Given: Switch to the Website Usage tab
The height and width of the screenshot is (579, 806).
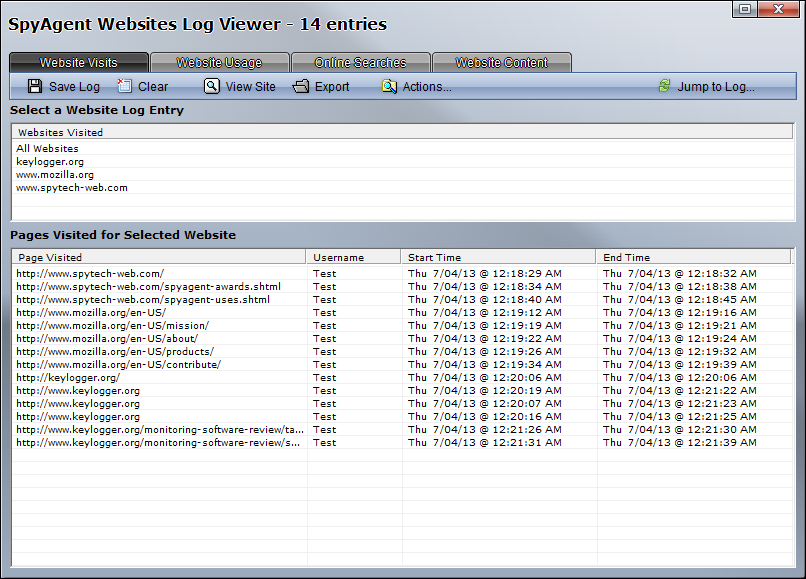Looking at the screenshot, I should 219,63.
